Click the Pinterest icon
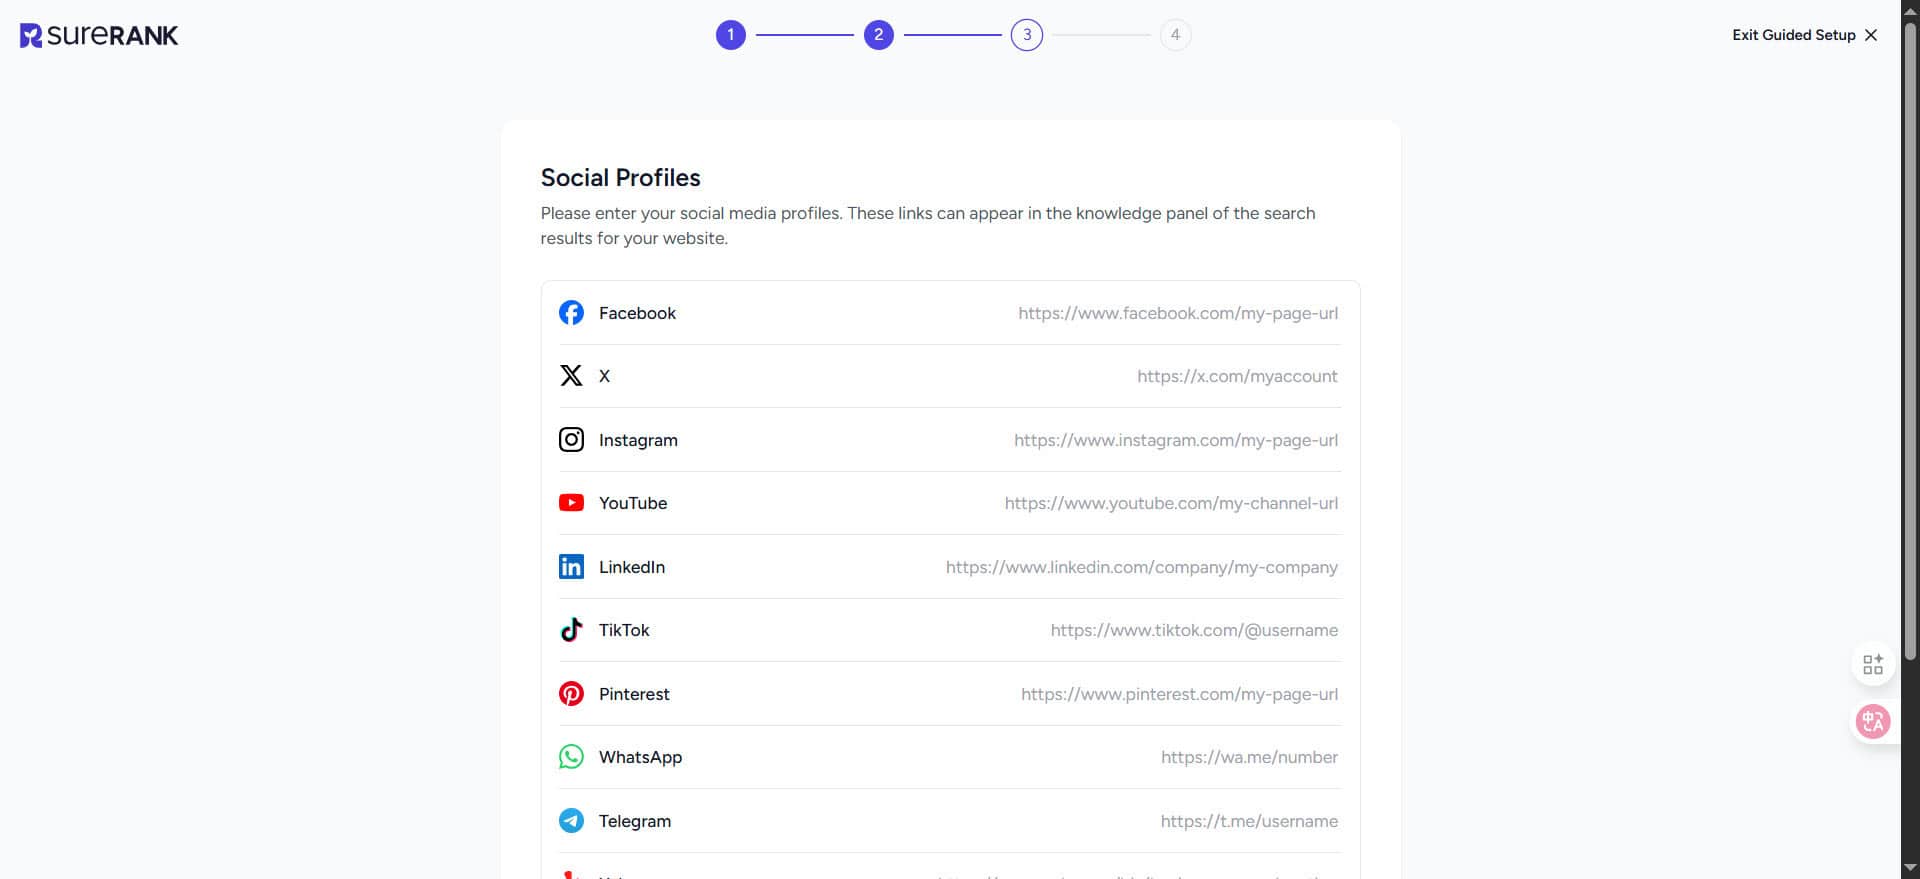The width and height of the screenshot is (1920, 879). 571,694
